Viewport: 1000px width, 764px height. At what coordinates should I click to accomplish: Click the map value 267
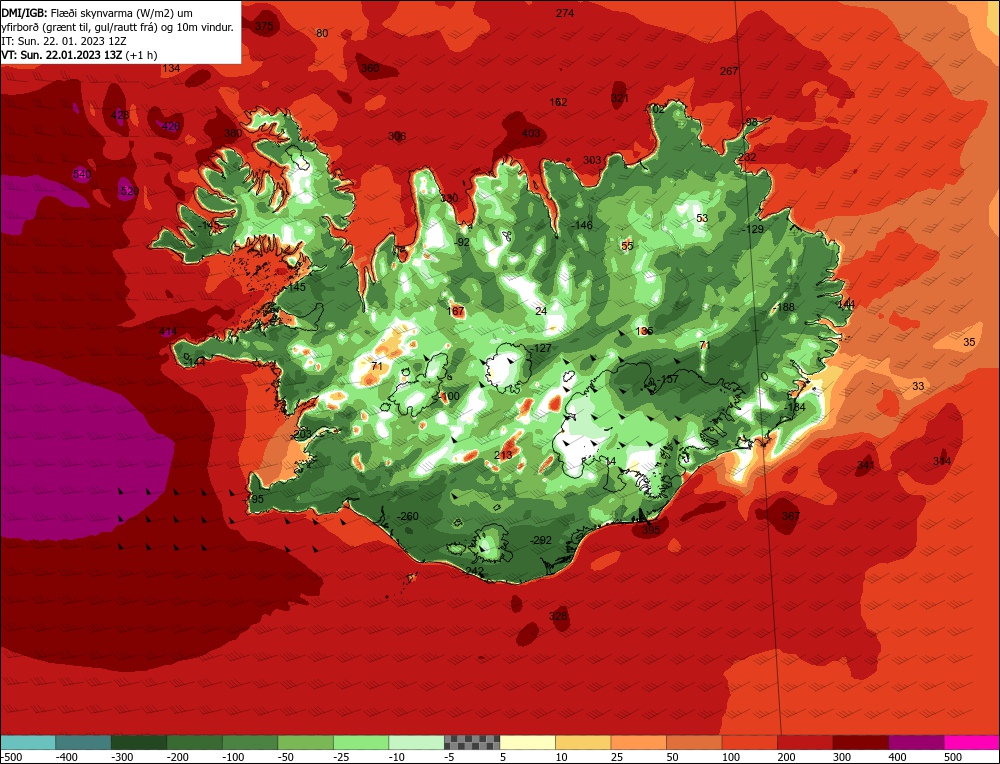tap(729, 71)
